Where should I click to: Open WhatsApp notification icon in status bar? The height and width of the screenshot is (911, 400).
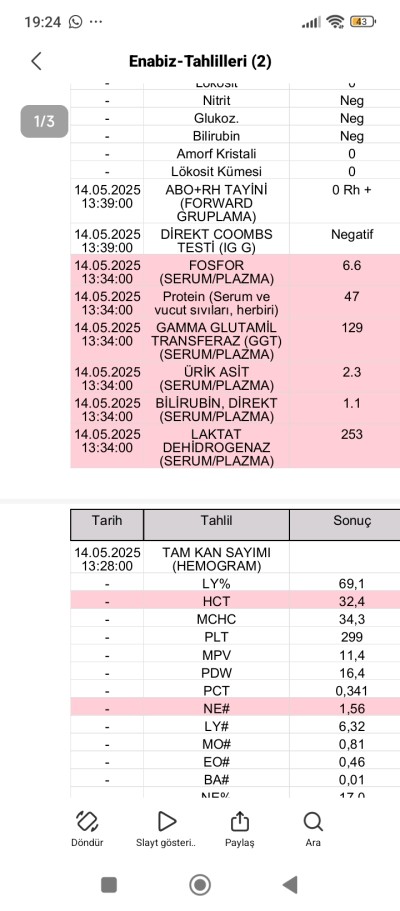(x=76, y=22)
